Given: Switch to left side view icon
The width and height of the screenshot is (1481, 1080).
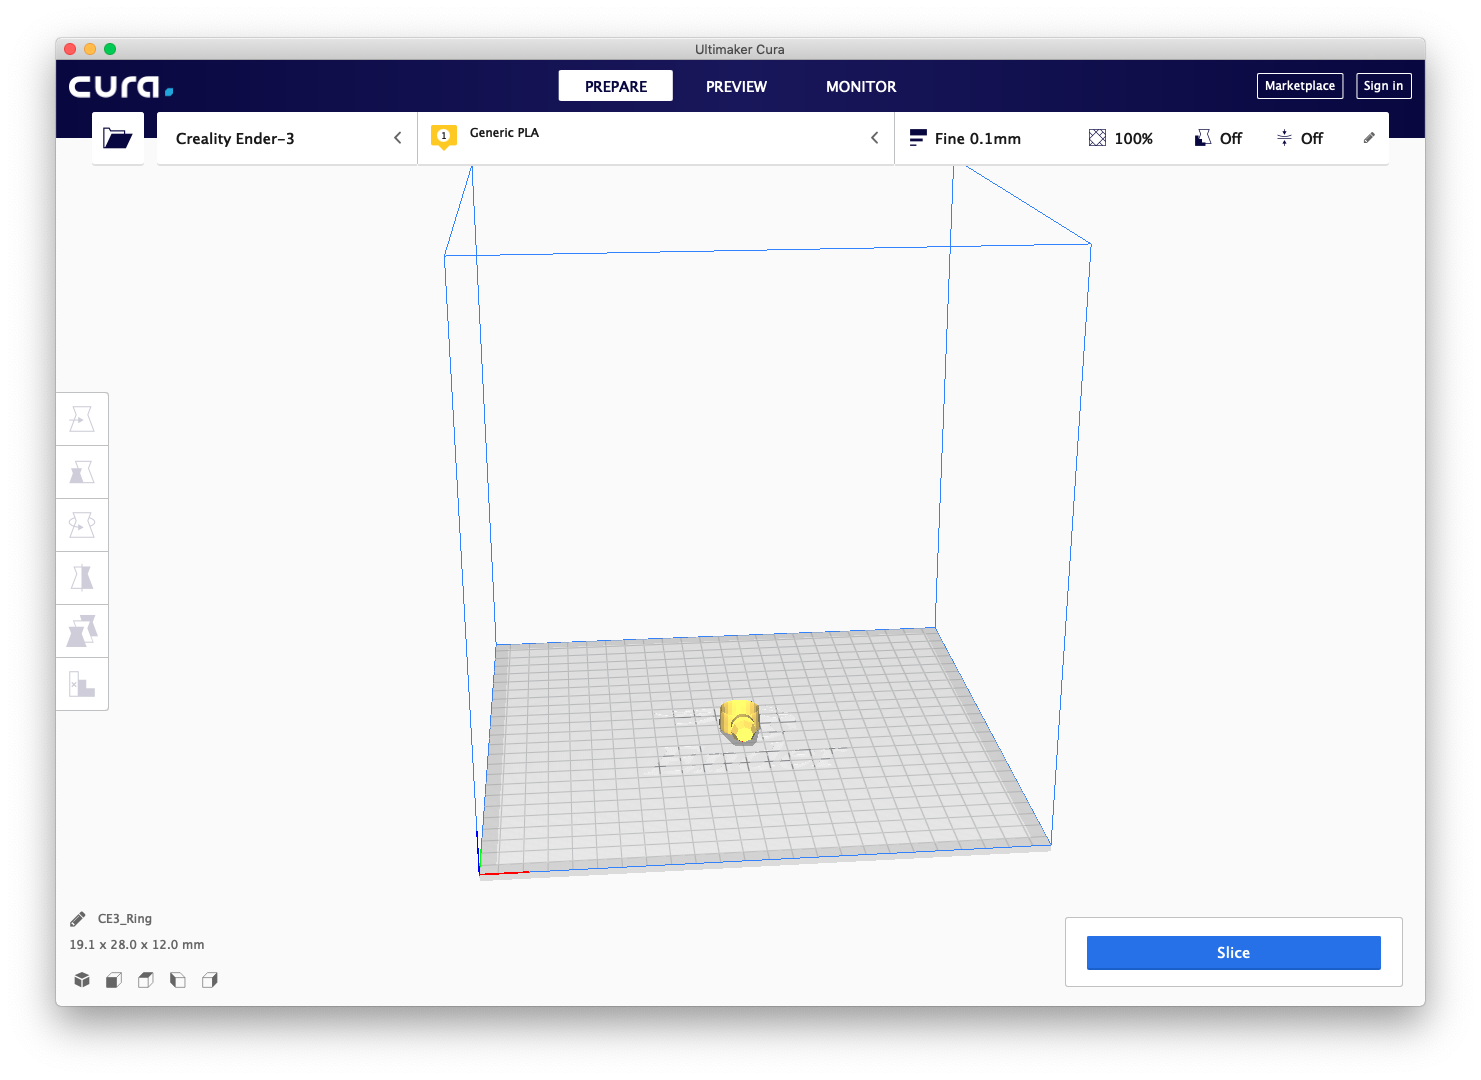Looking at the screenshot, I should (178, 980).
